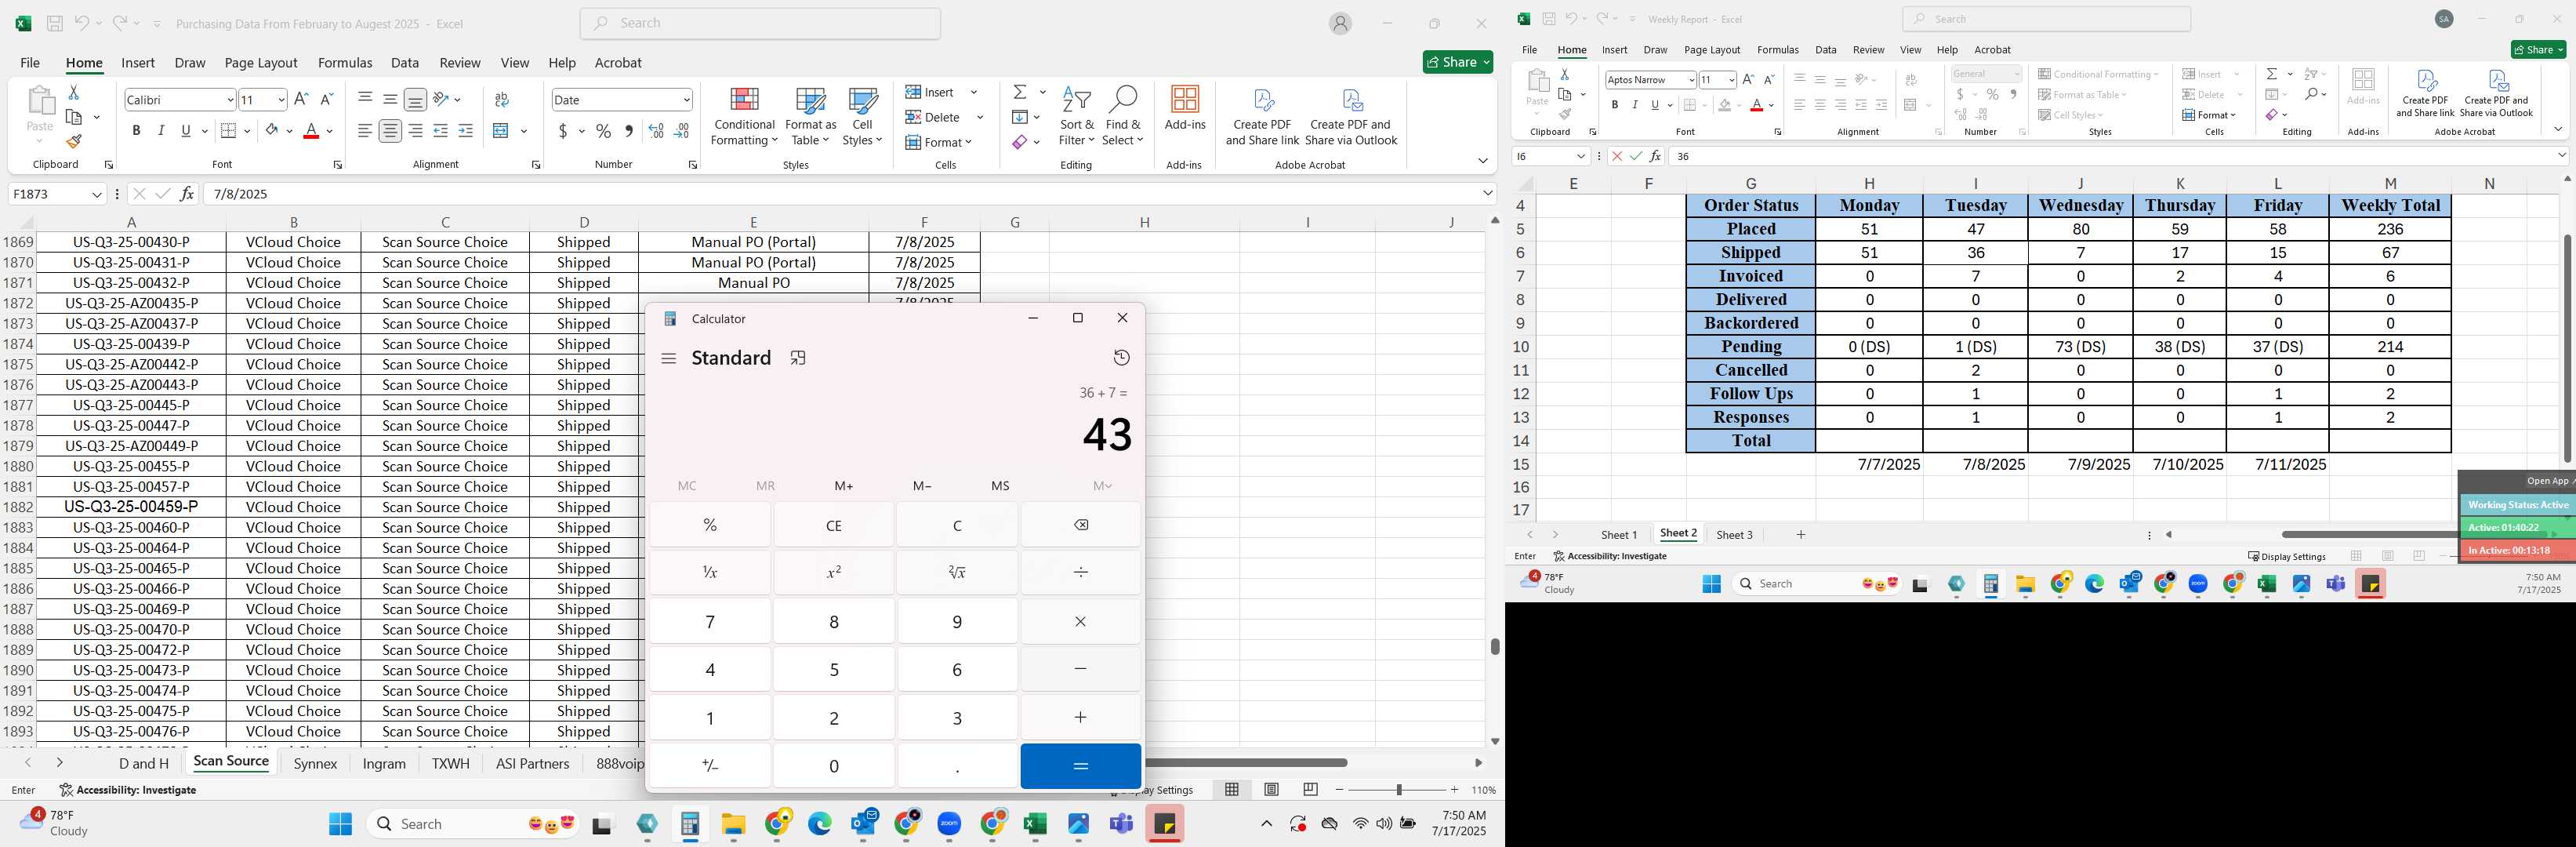
Task: Click the Save icon in the Purchasing Data title bar
Action: 55,23
